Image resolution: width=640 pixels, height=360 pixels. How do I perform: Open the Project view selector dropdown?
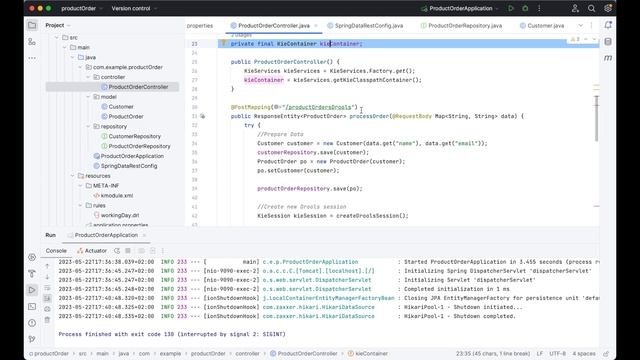(x=58, y=25)
